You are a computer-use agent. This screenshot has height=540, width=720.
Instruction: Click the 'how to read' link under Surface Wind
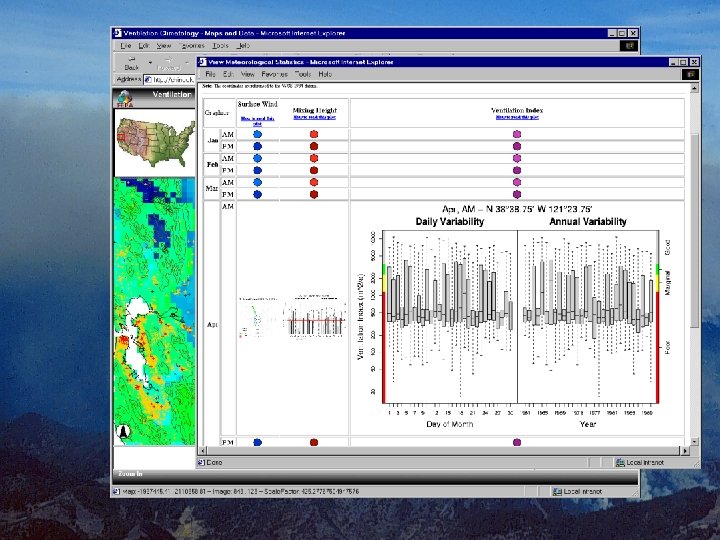257,119
